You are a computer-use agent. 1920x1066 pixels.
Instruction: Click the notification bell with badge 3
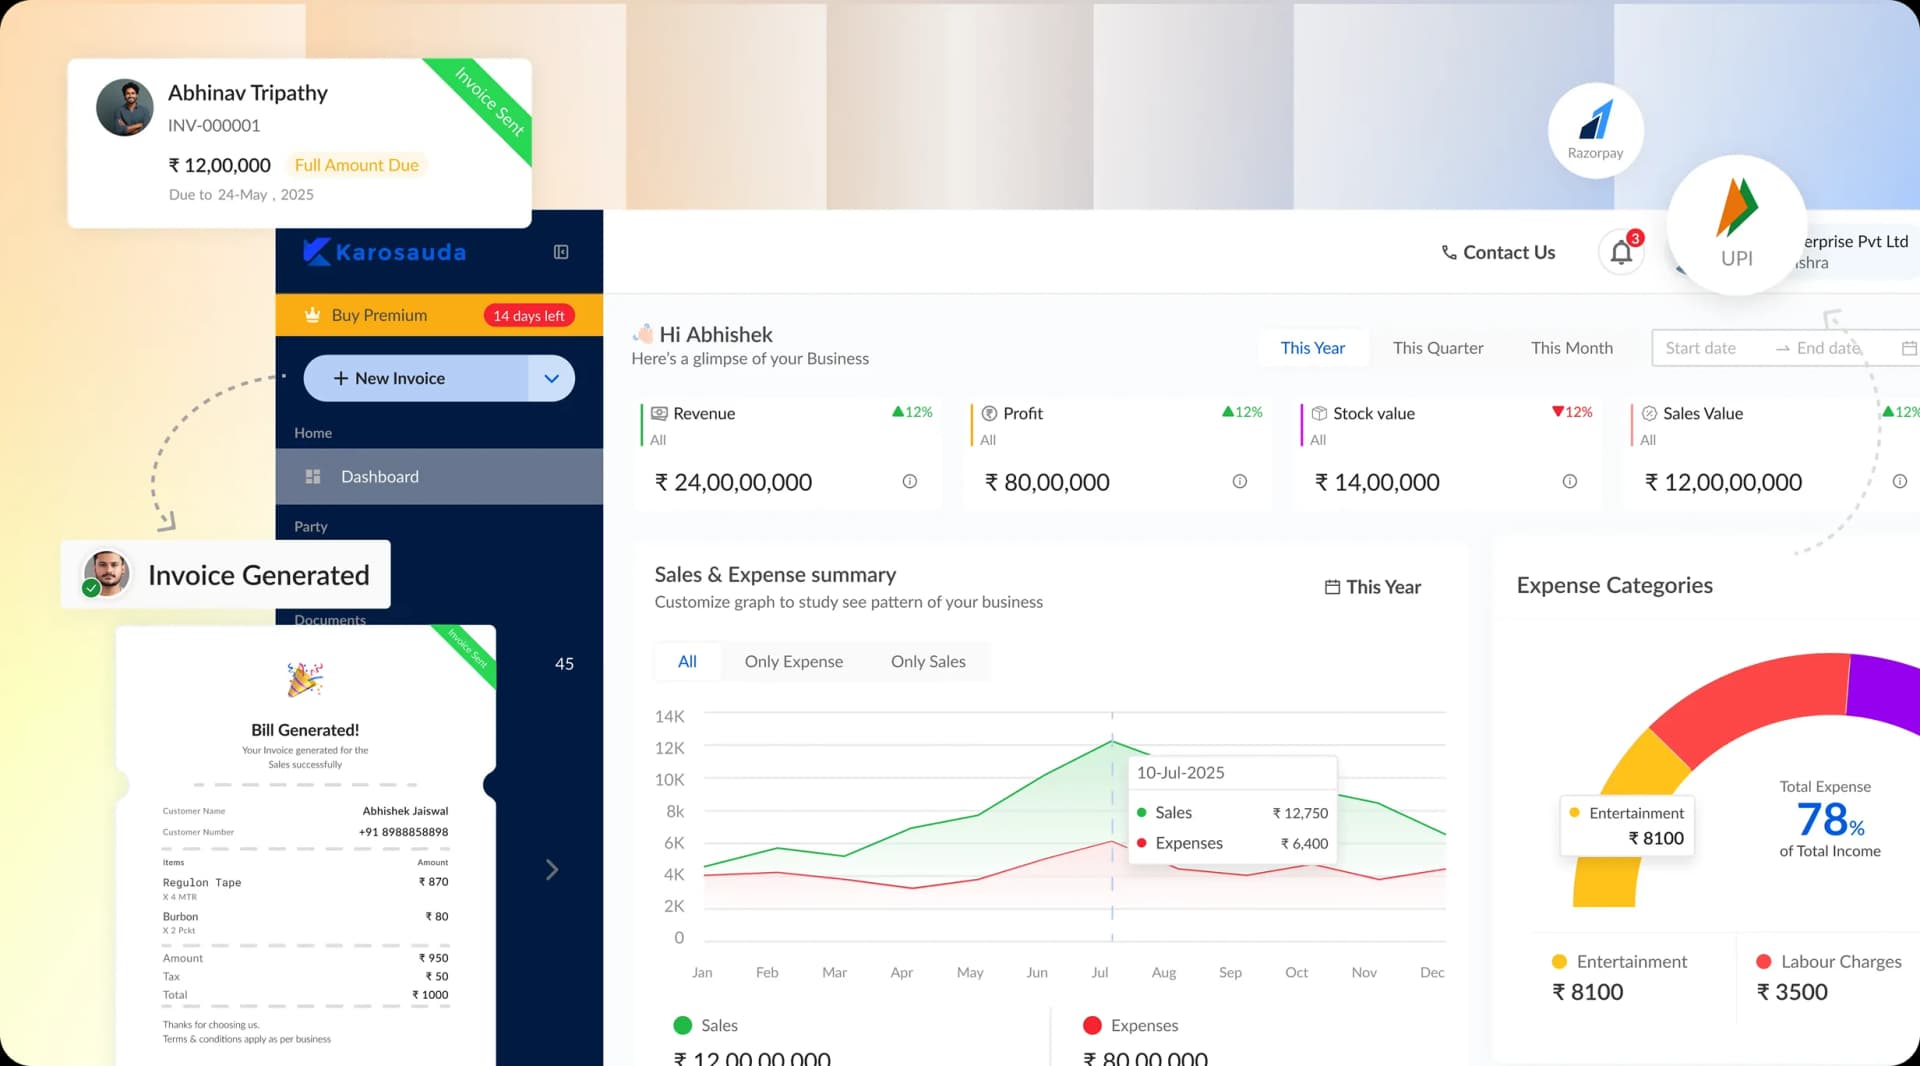tap(1620, 252)
